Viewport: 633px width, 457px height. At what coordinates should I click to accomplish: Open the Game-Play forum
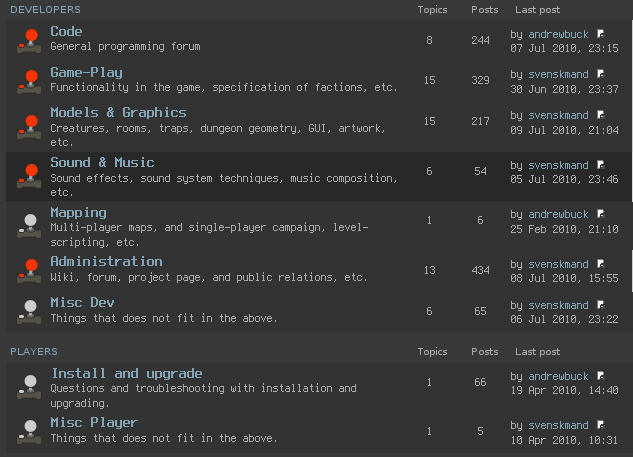pyautogui.click(x=86, y=72)
